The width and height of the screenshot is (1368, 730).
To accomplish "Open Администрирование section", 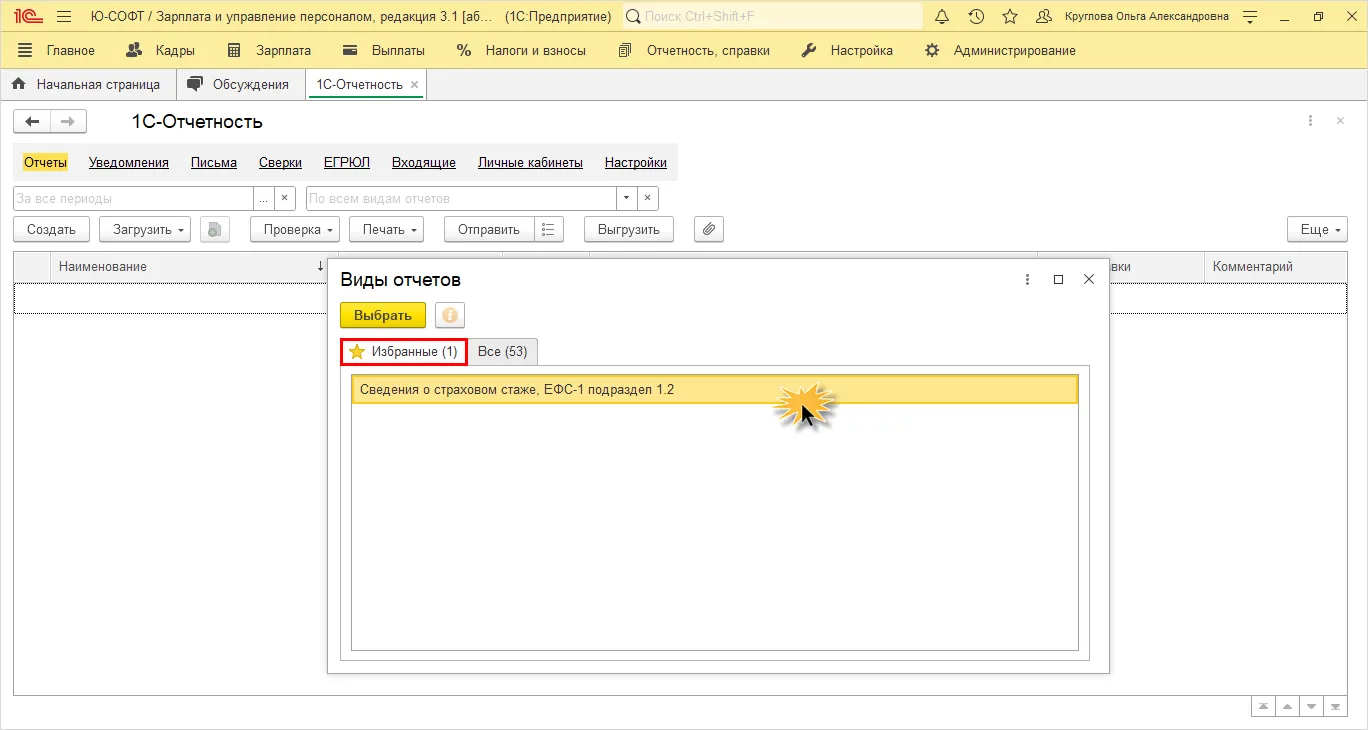I will pyautogui.click(x=1000, y=50).
